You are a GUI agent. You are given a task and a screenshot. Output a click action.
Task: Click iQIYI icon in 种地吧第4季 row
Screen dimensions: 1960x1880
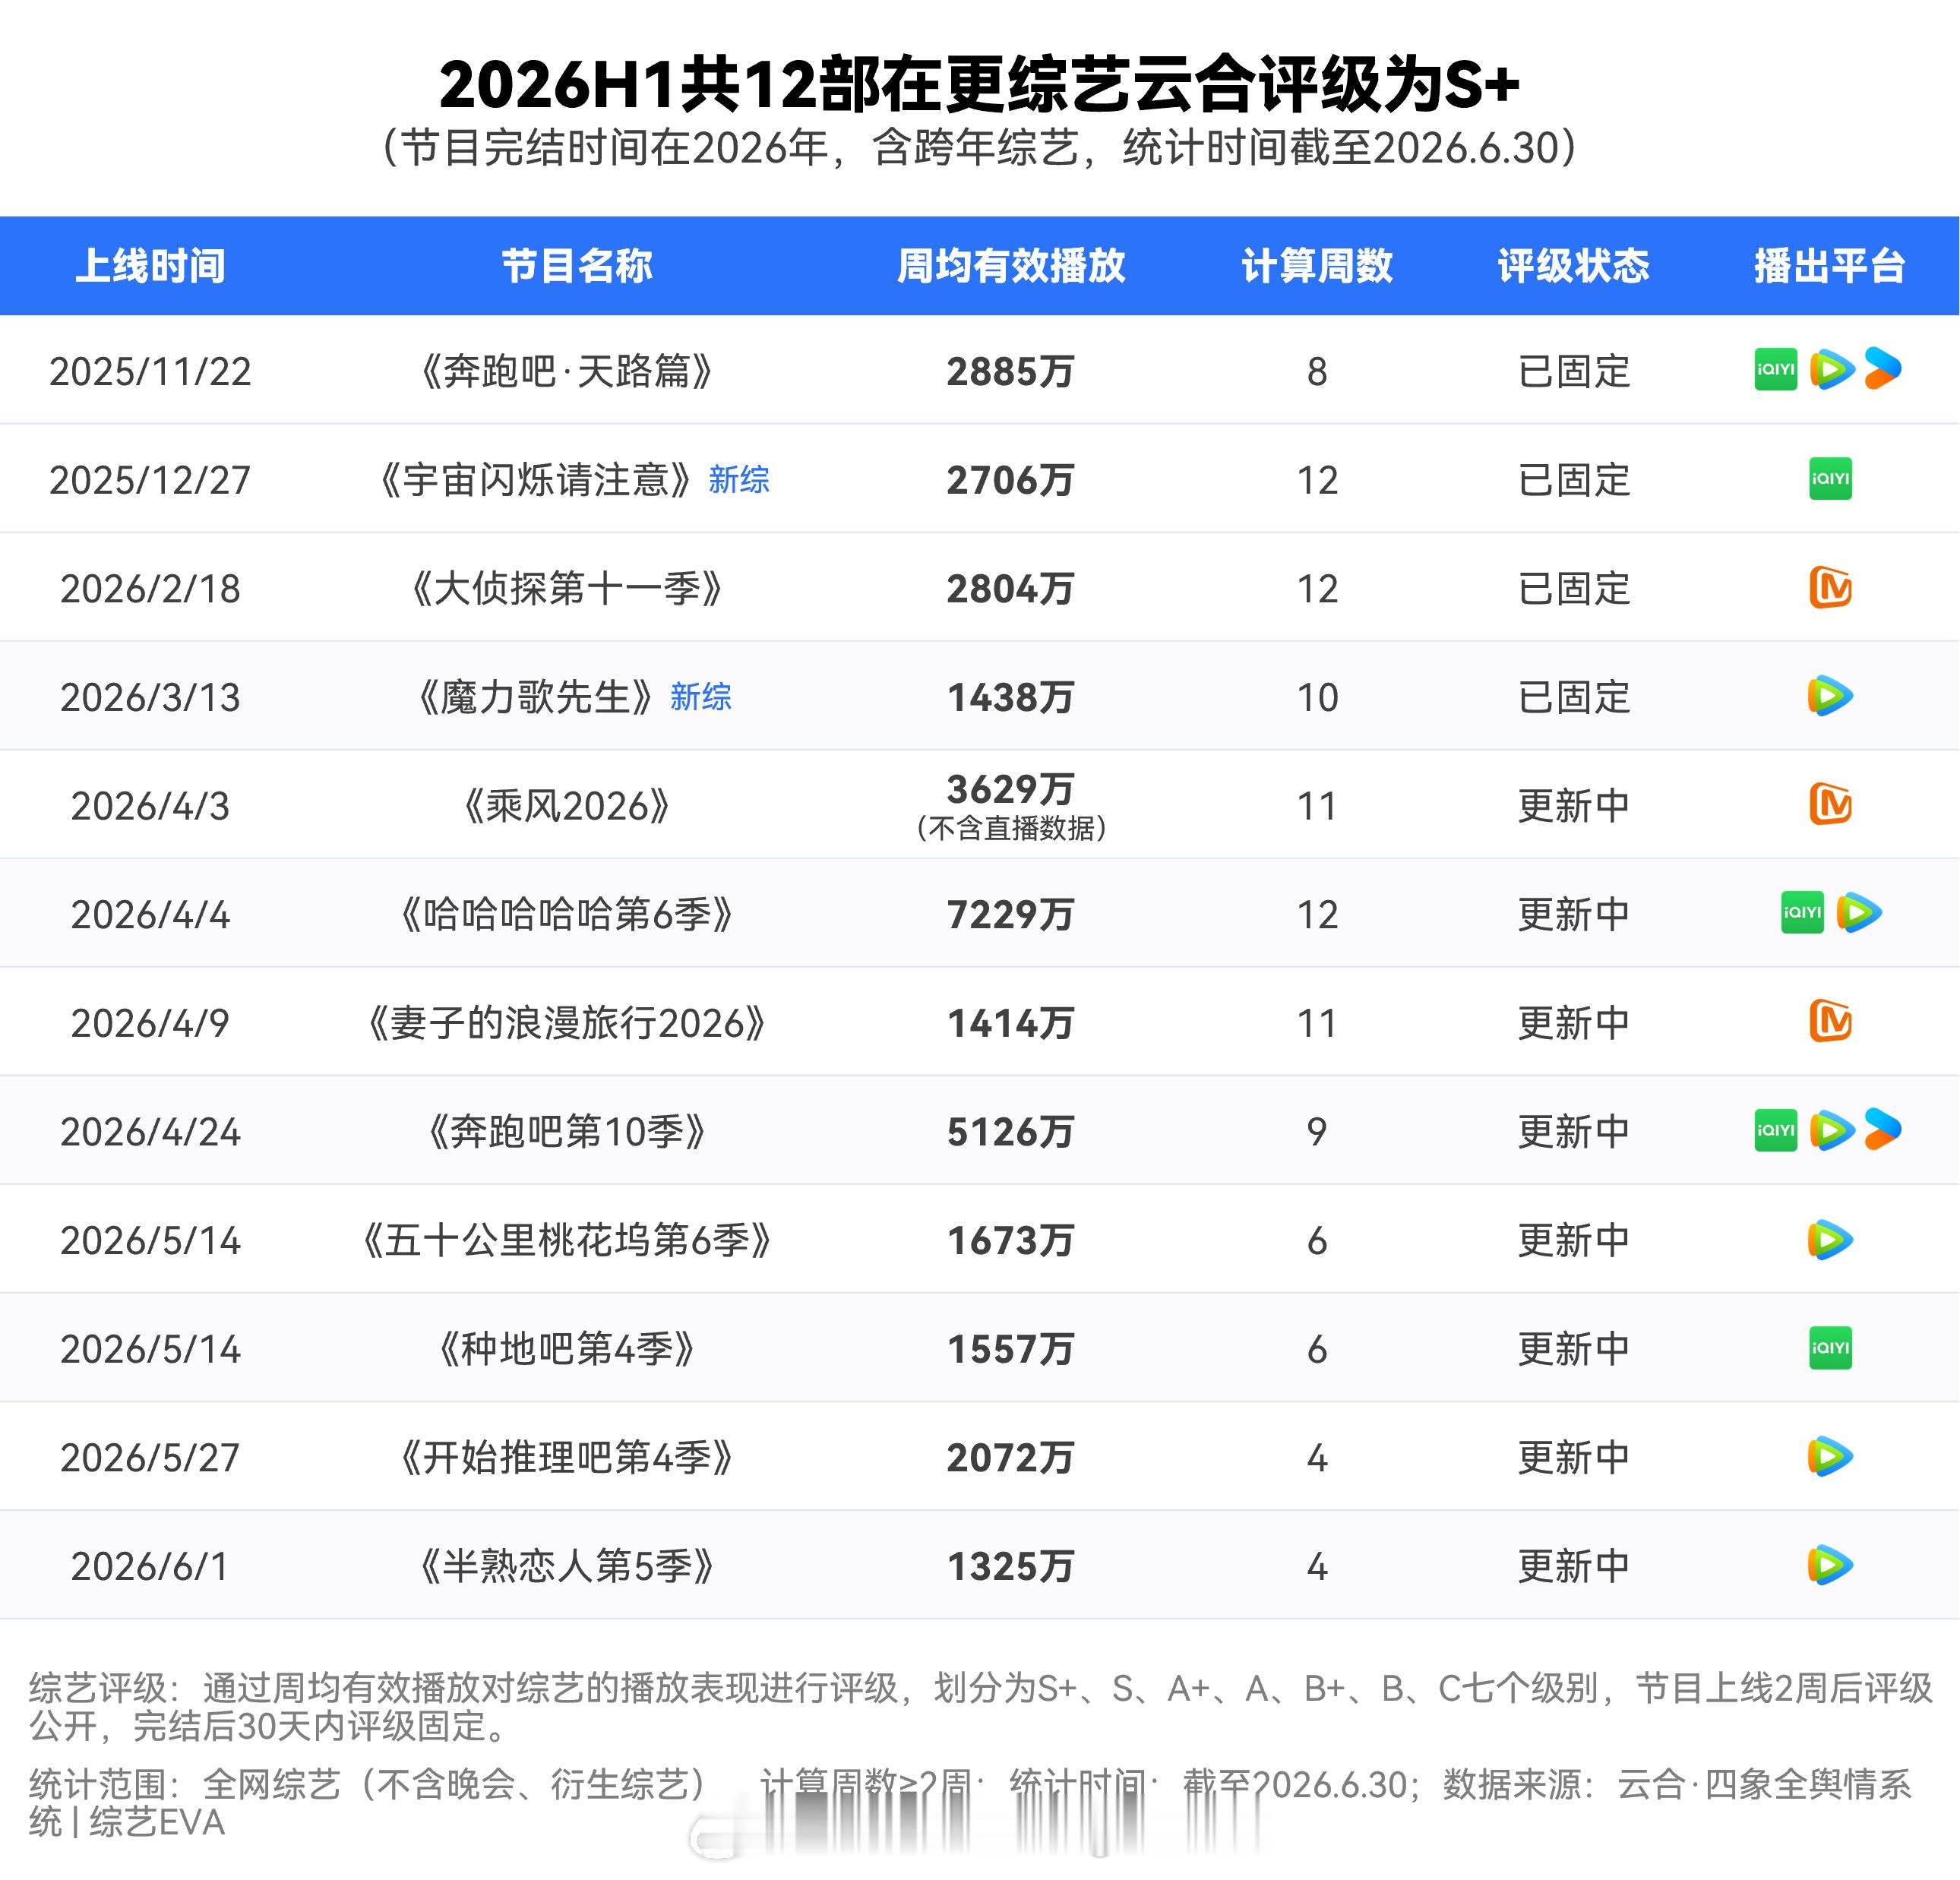point(1831,1348)
